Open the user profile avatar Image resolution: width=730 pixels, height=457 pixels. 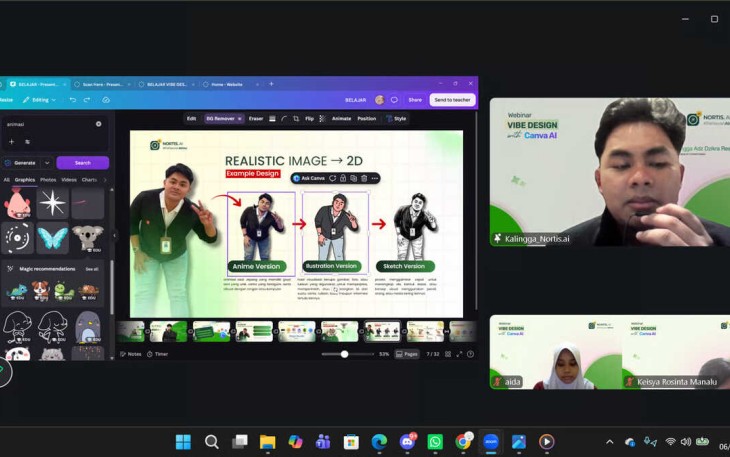click(379, 100)
